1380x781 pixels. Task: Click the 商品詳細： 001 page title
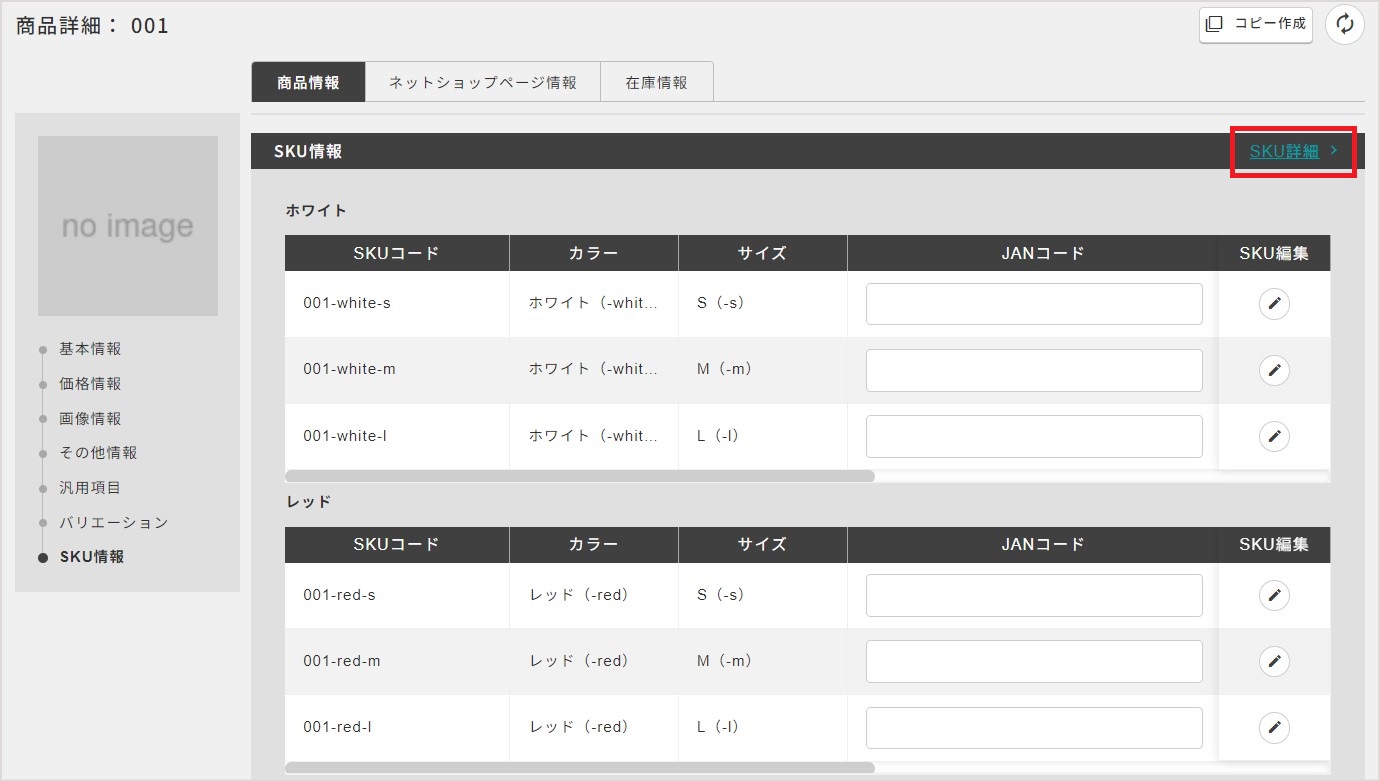click(93, 26)
